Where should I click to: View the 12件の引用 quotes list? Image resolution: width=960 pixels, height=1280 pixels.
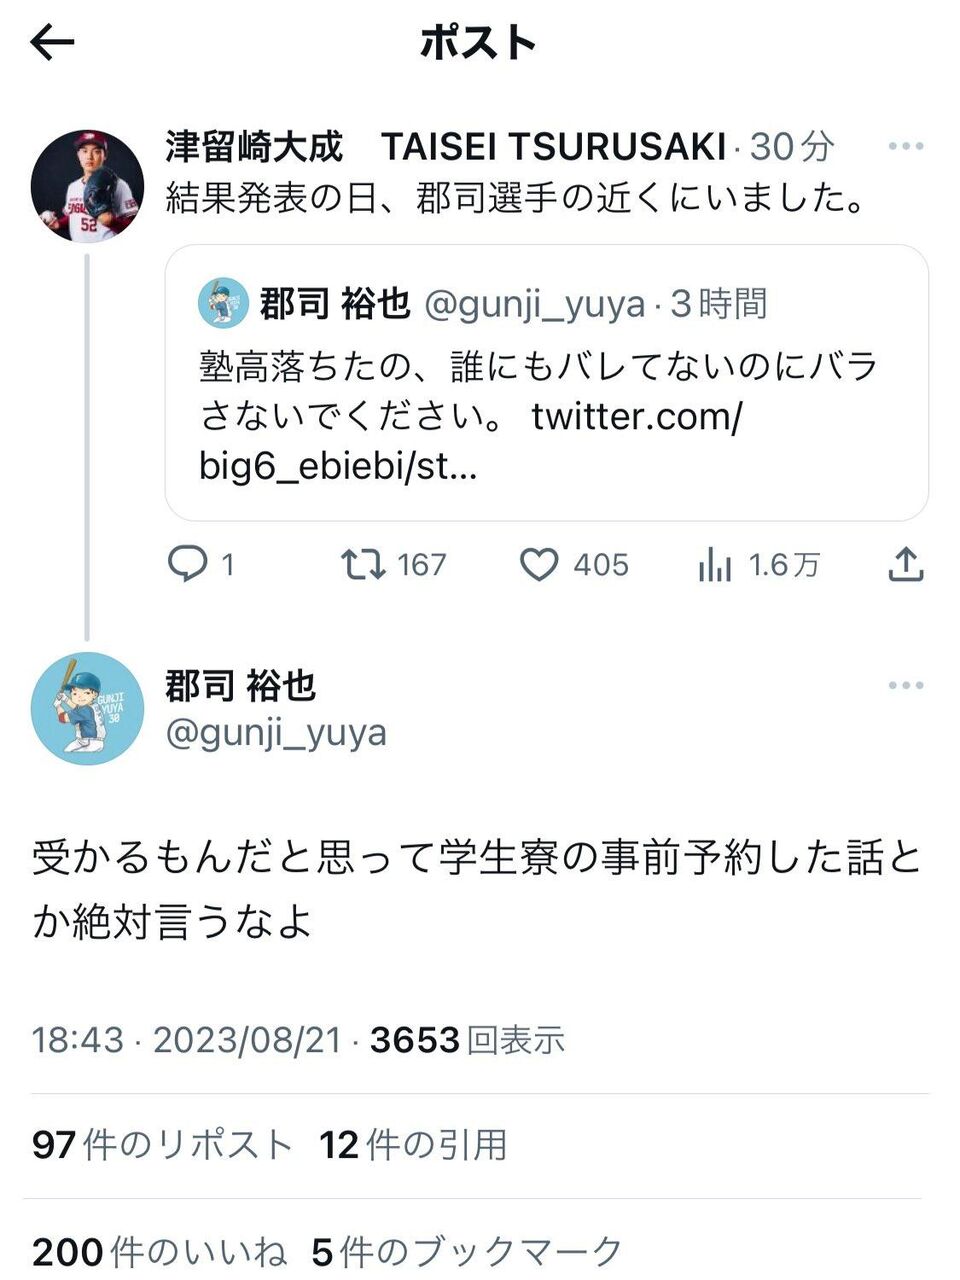413,1145
